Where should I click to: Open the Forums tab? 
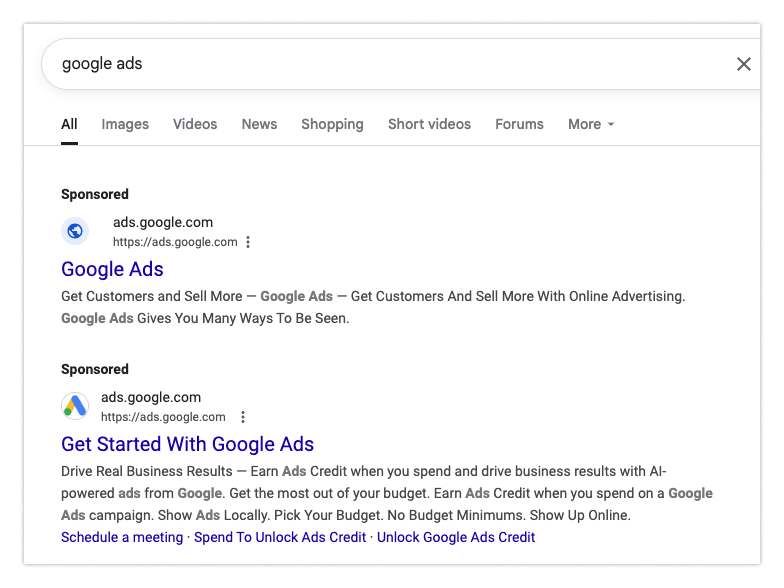[x=519, y=124]
